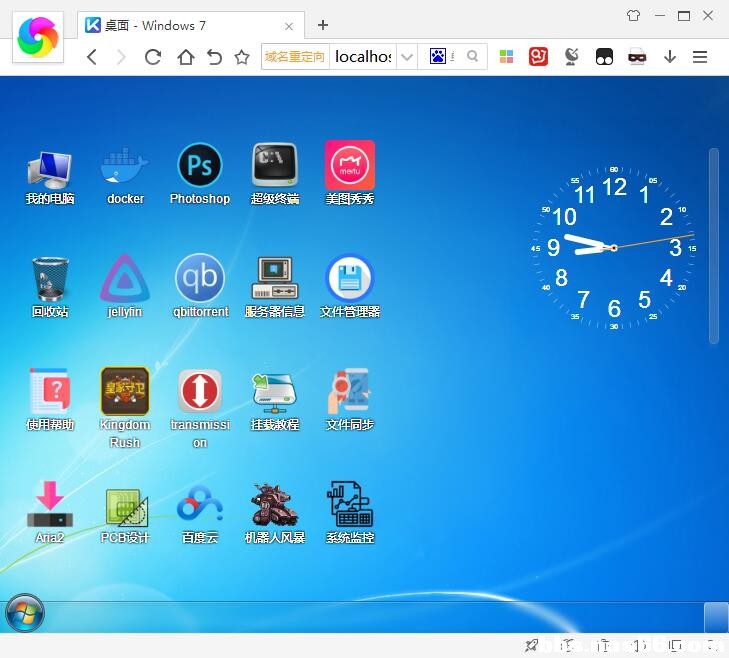Open the 我的电脑 desktop icon
This screenshot has width=729, height=658.
click(x=50, y=177)
